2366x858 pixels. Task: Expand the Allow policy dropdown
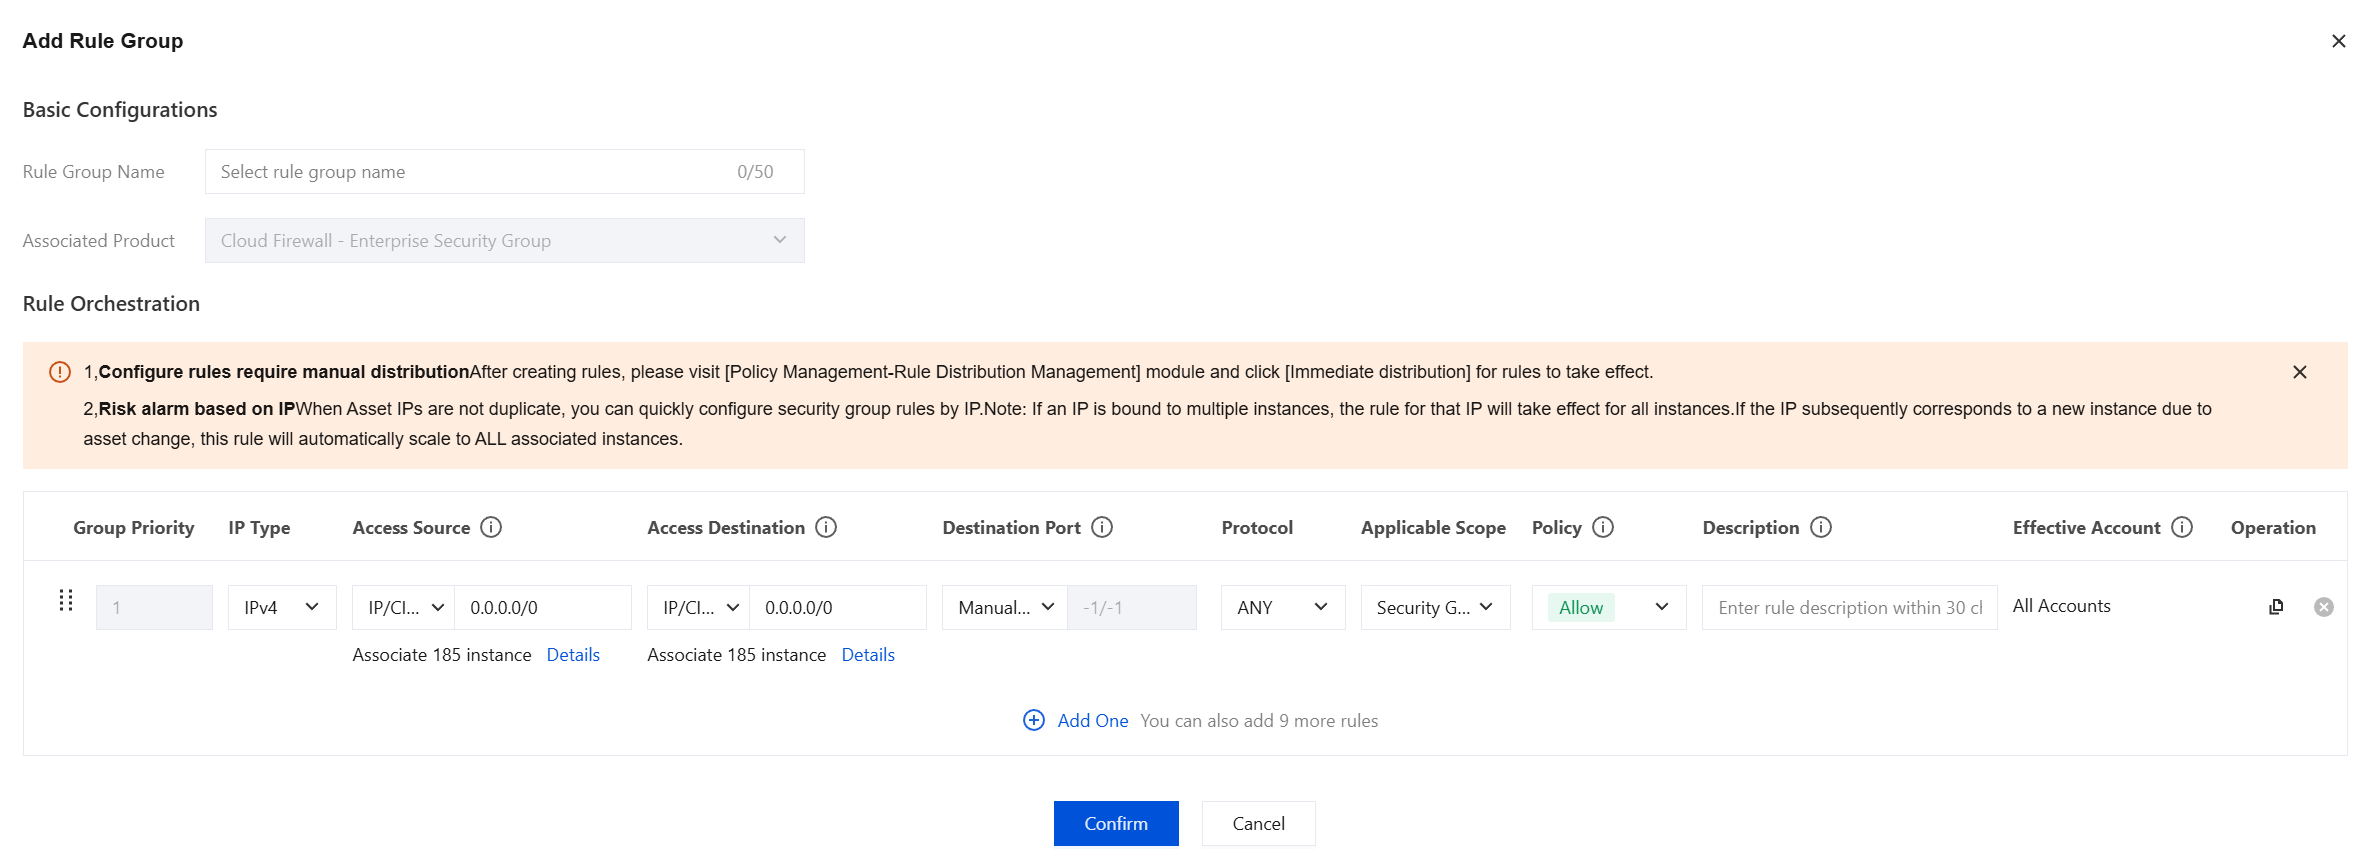point(1609,607)
